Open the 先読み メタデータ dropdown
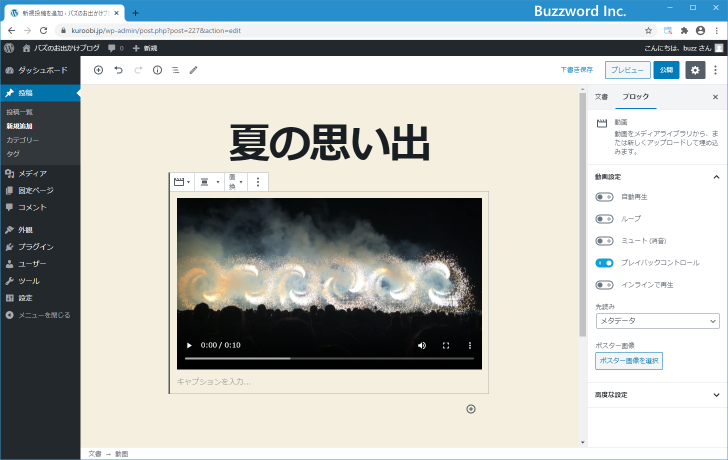The image size is (728, 460). pos(657,321)
